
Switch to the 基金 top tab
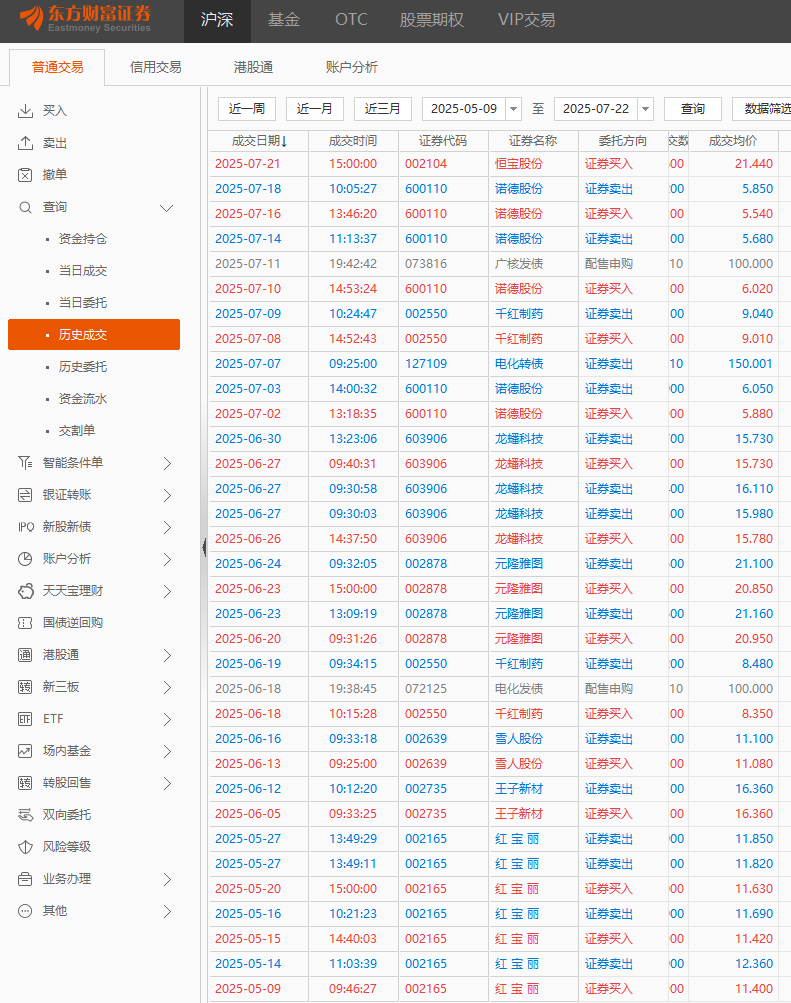point(284,20)
